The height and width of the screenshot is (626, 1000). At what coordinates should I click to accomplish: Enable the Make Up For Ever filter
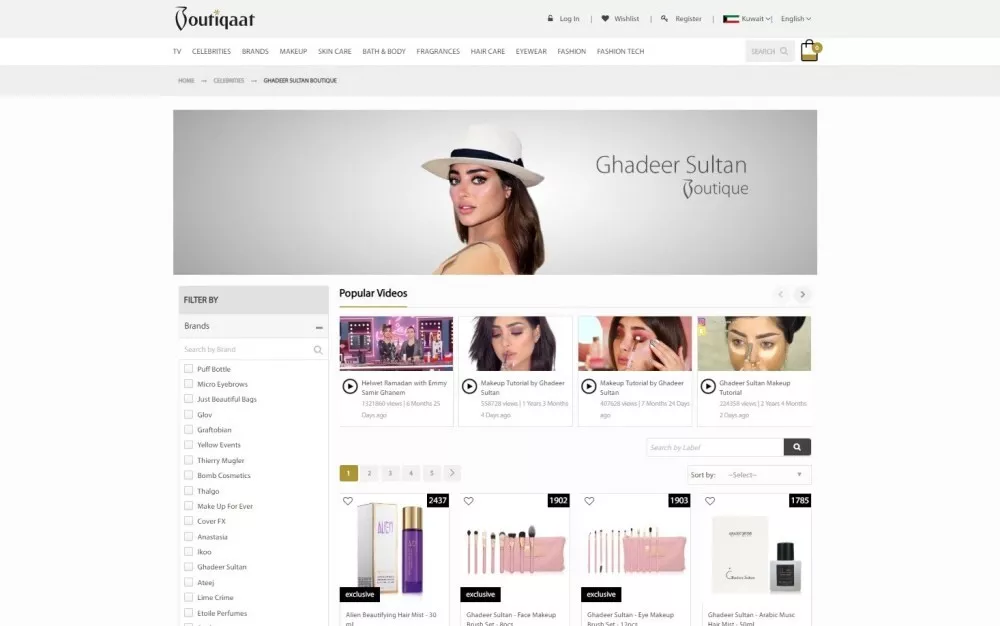[188, 506]
